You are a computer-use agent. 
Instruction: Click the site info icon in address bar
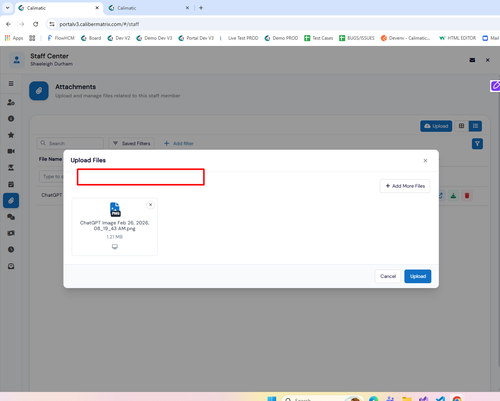coord(52,24)
